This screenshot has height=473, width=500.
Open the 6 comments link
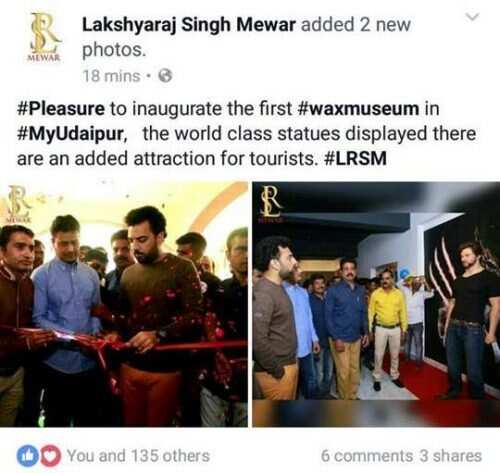coord(367,456)
